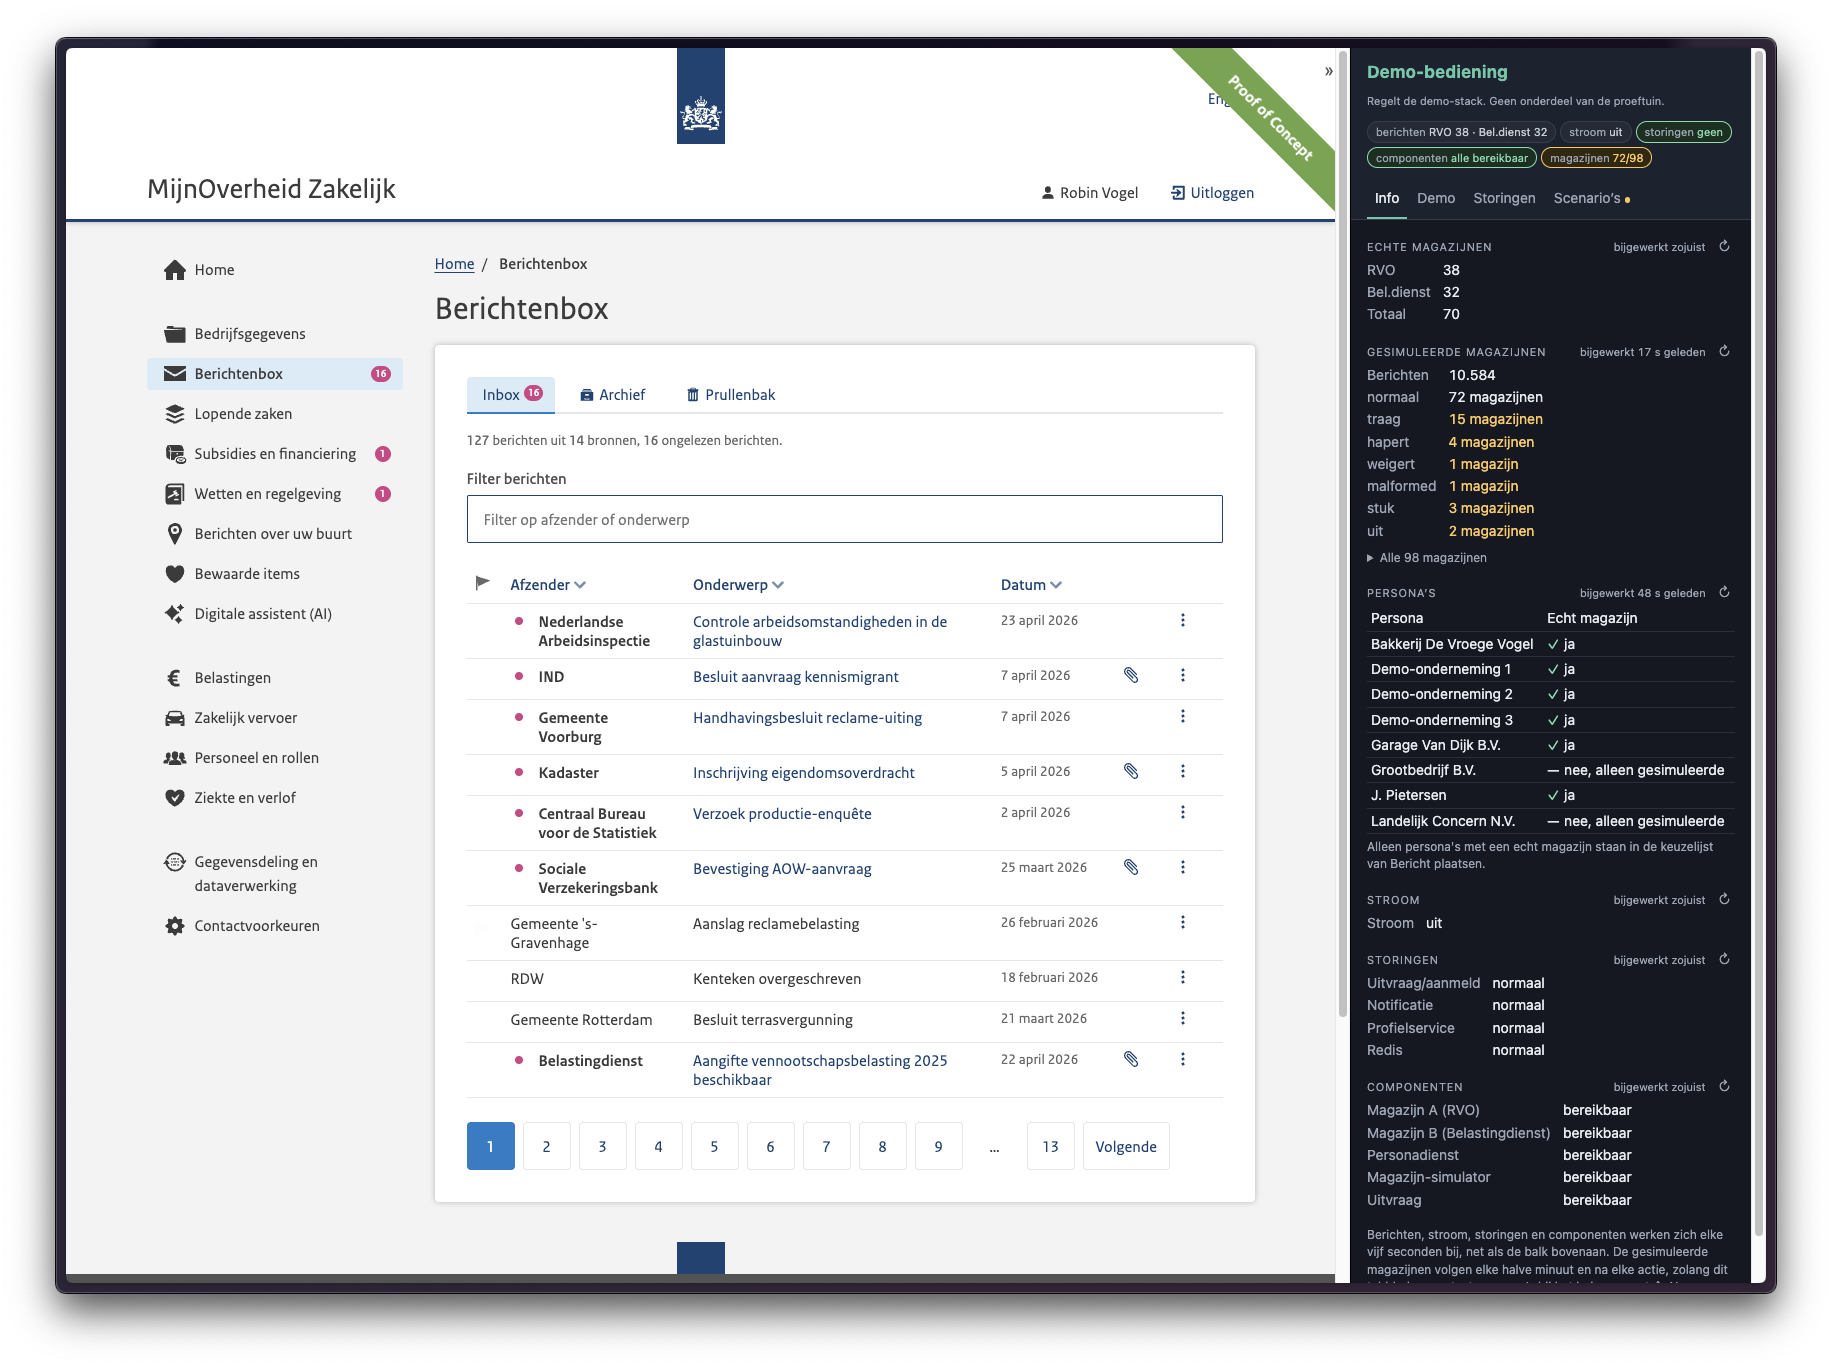Click the Gegevensdeling en dataverwerking icon

point(175,862)
